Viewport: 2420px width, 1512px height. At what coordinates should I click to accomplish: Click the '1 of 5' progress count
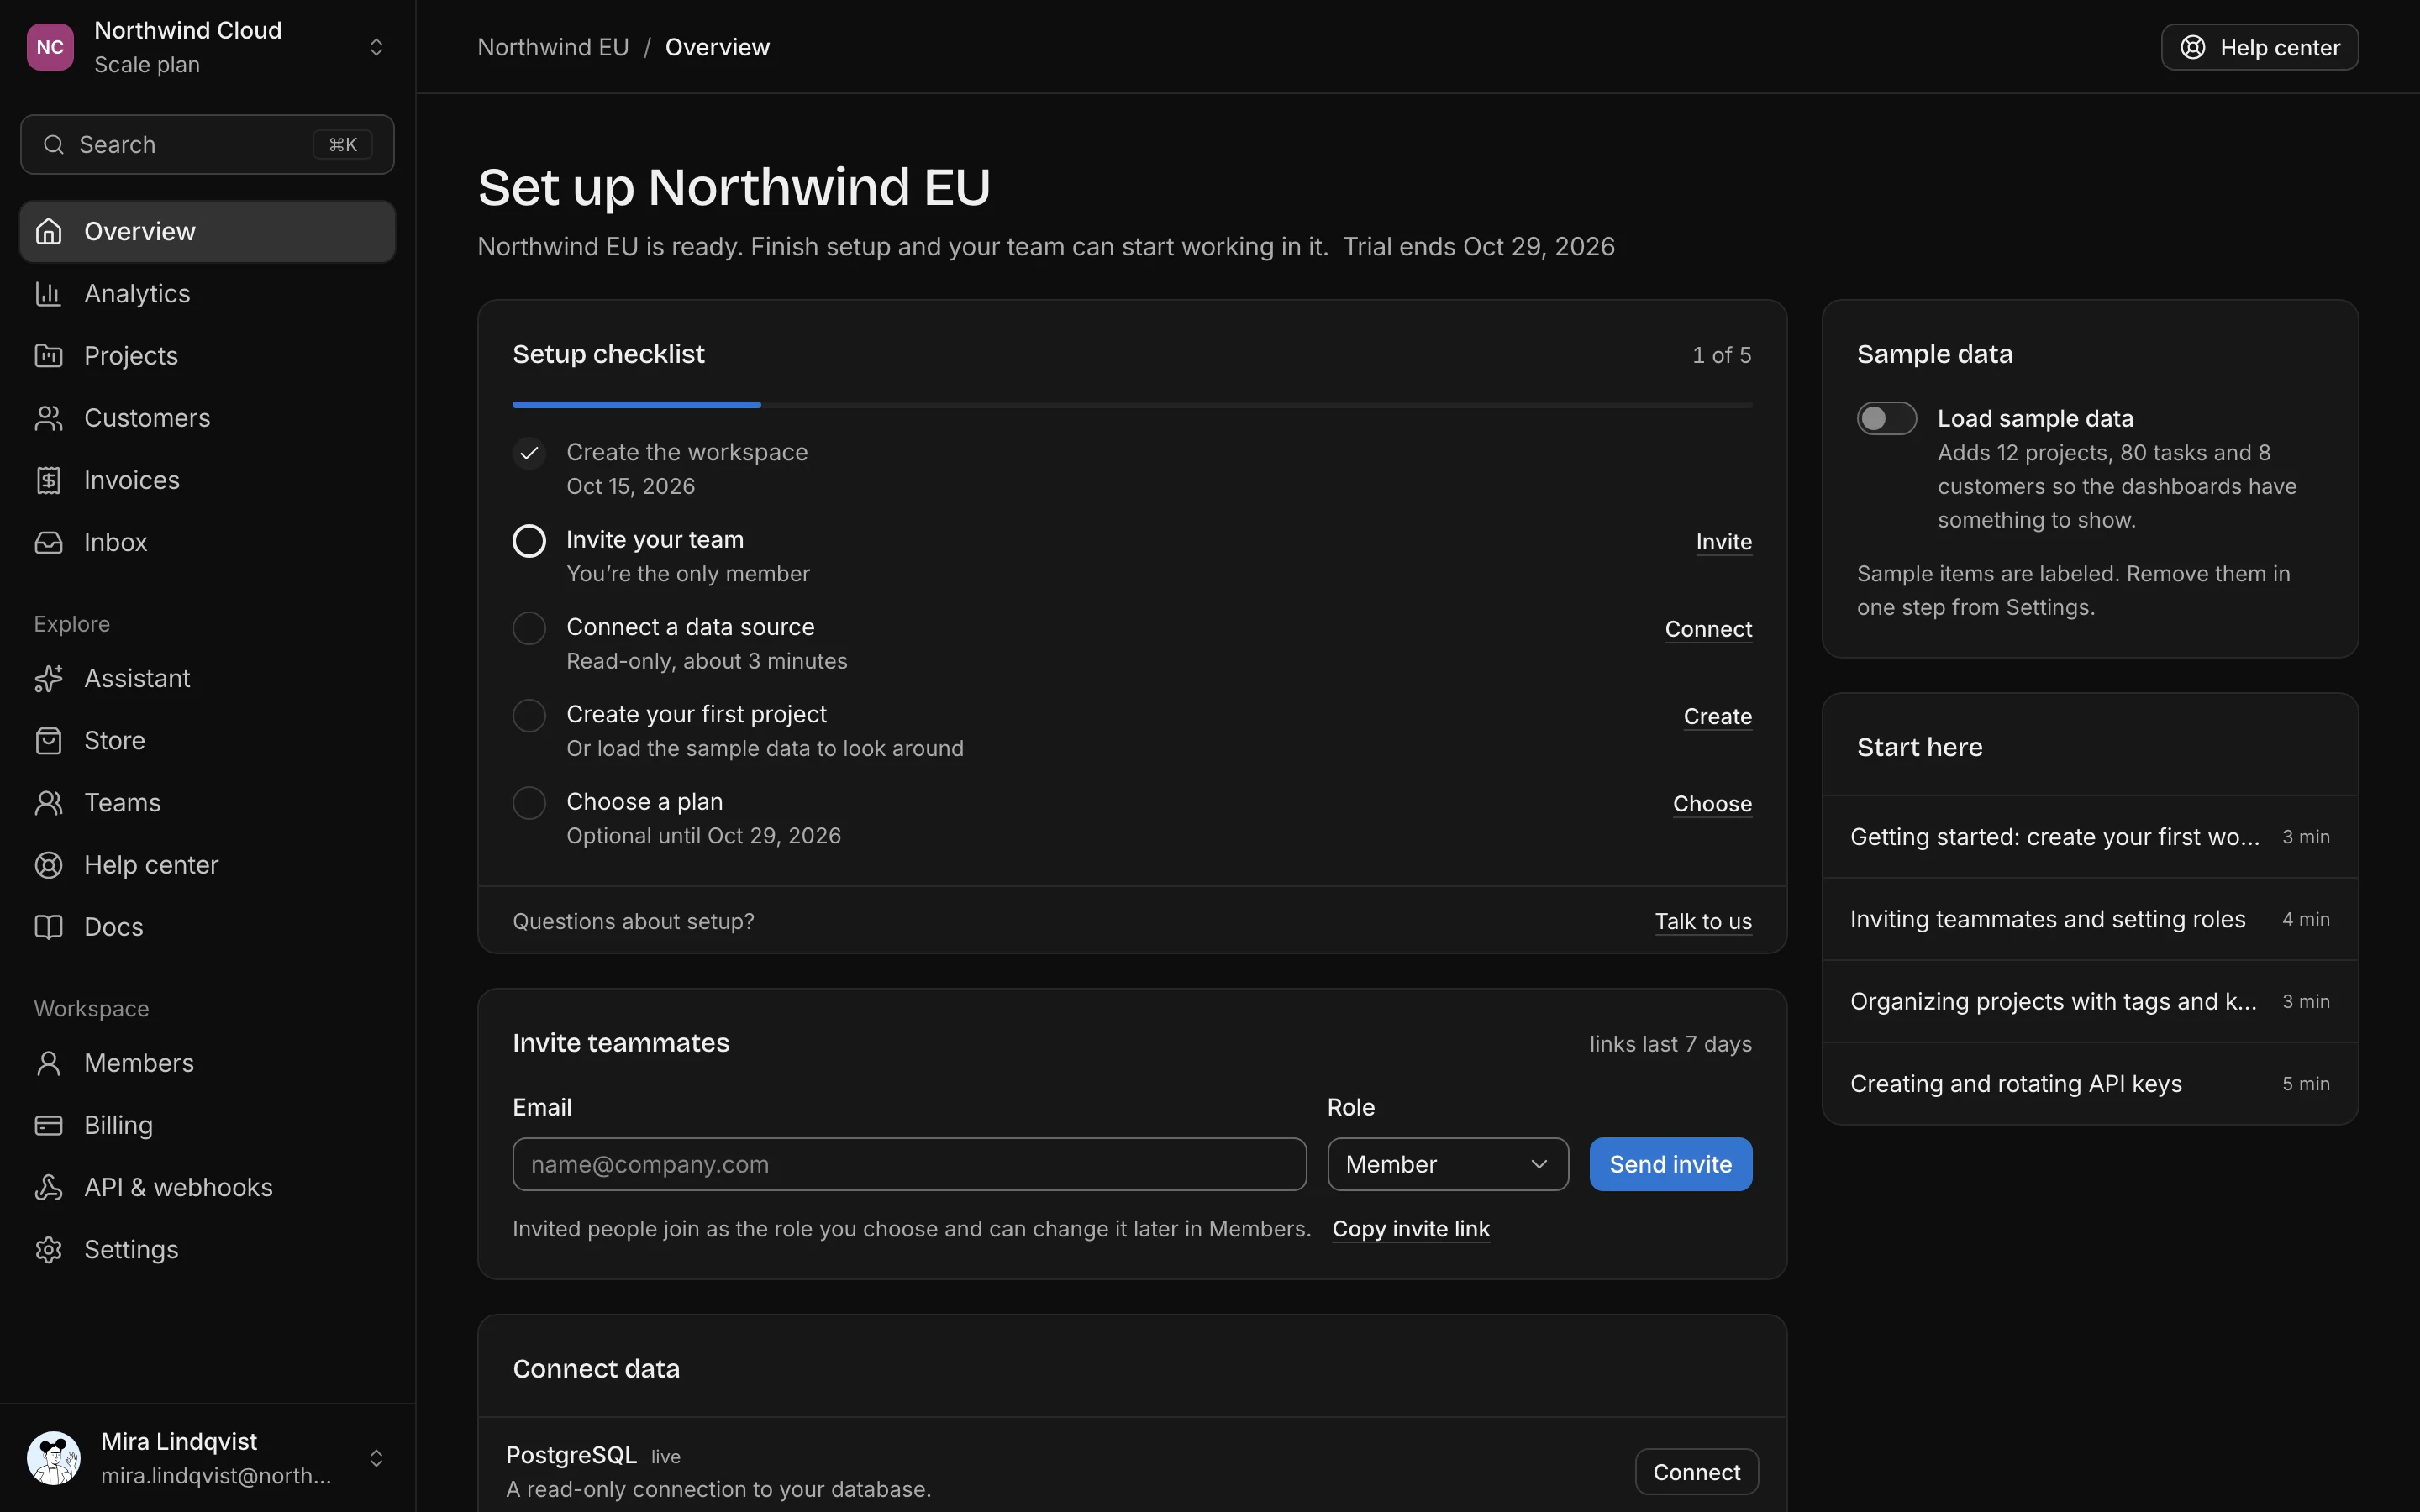tap(1721, 355)
